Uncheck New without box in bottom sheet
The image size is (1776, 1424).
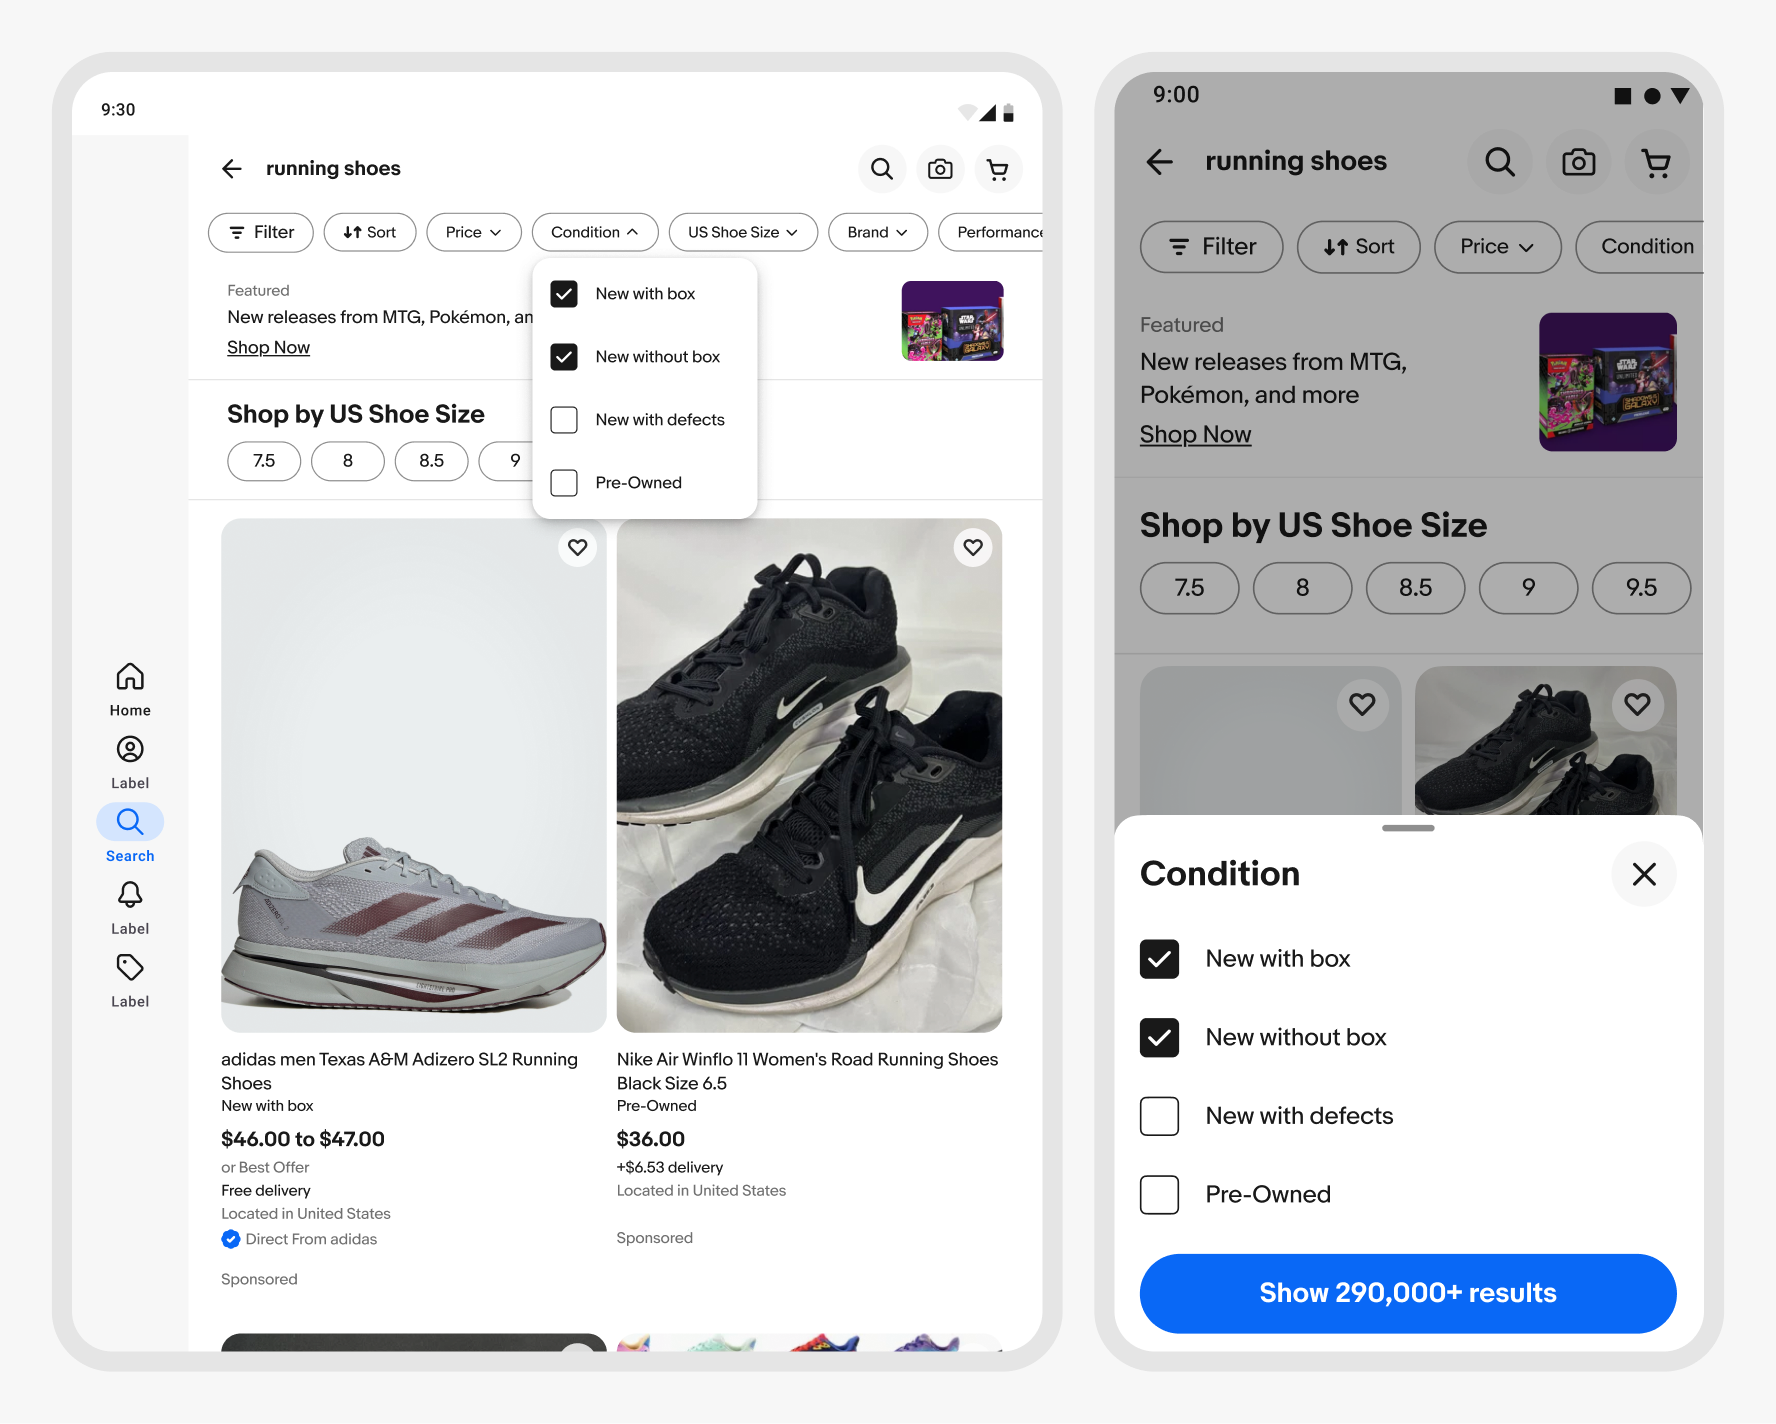(1160, 1038)
